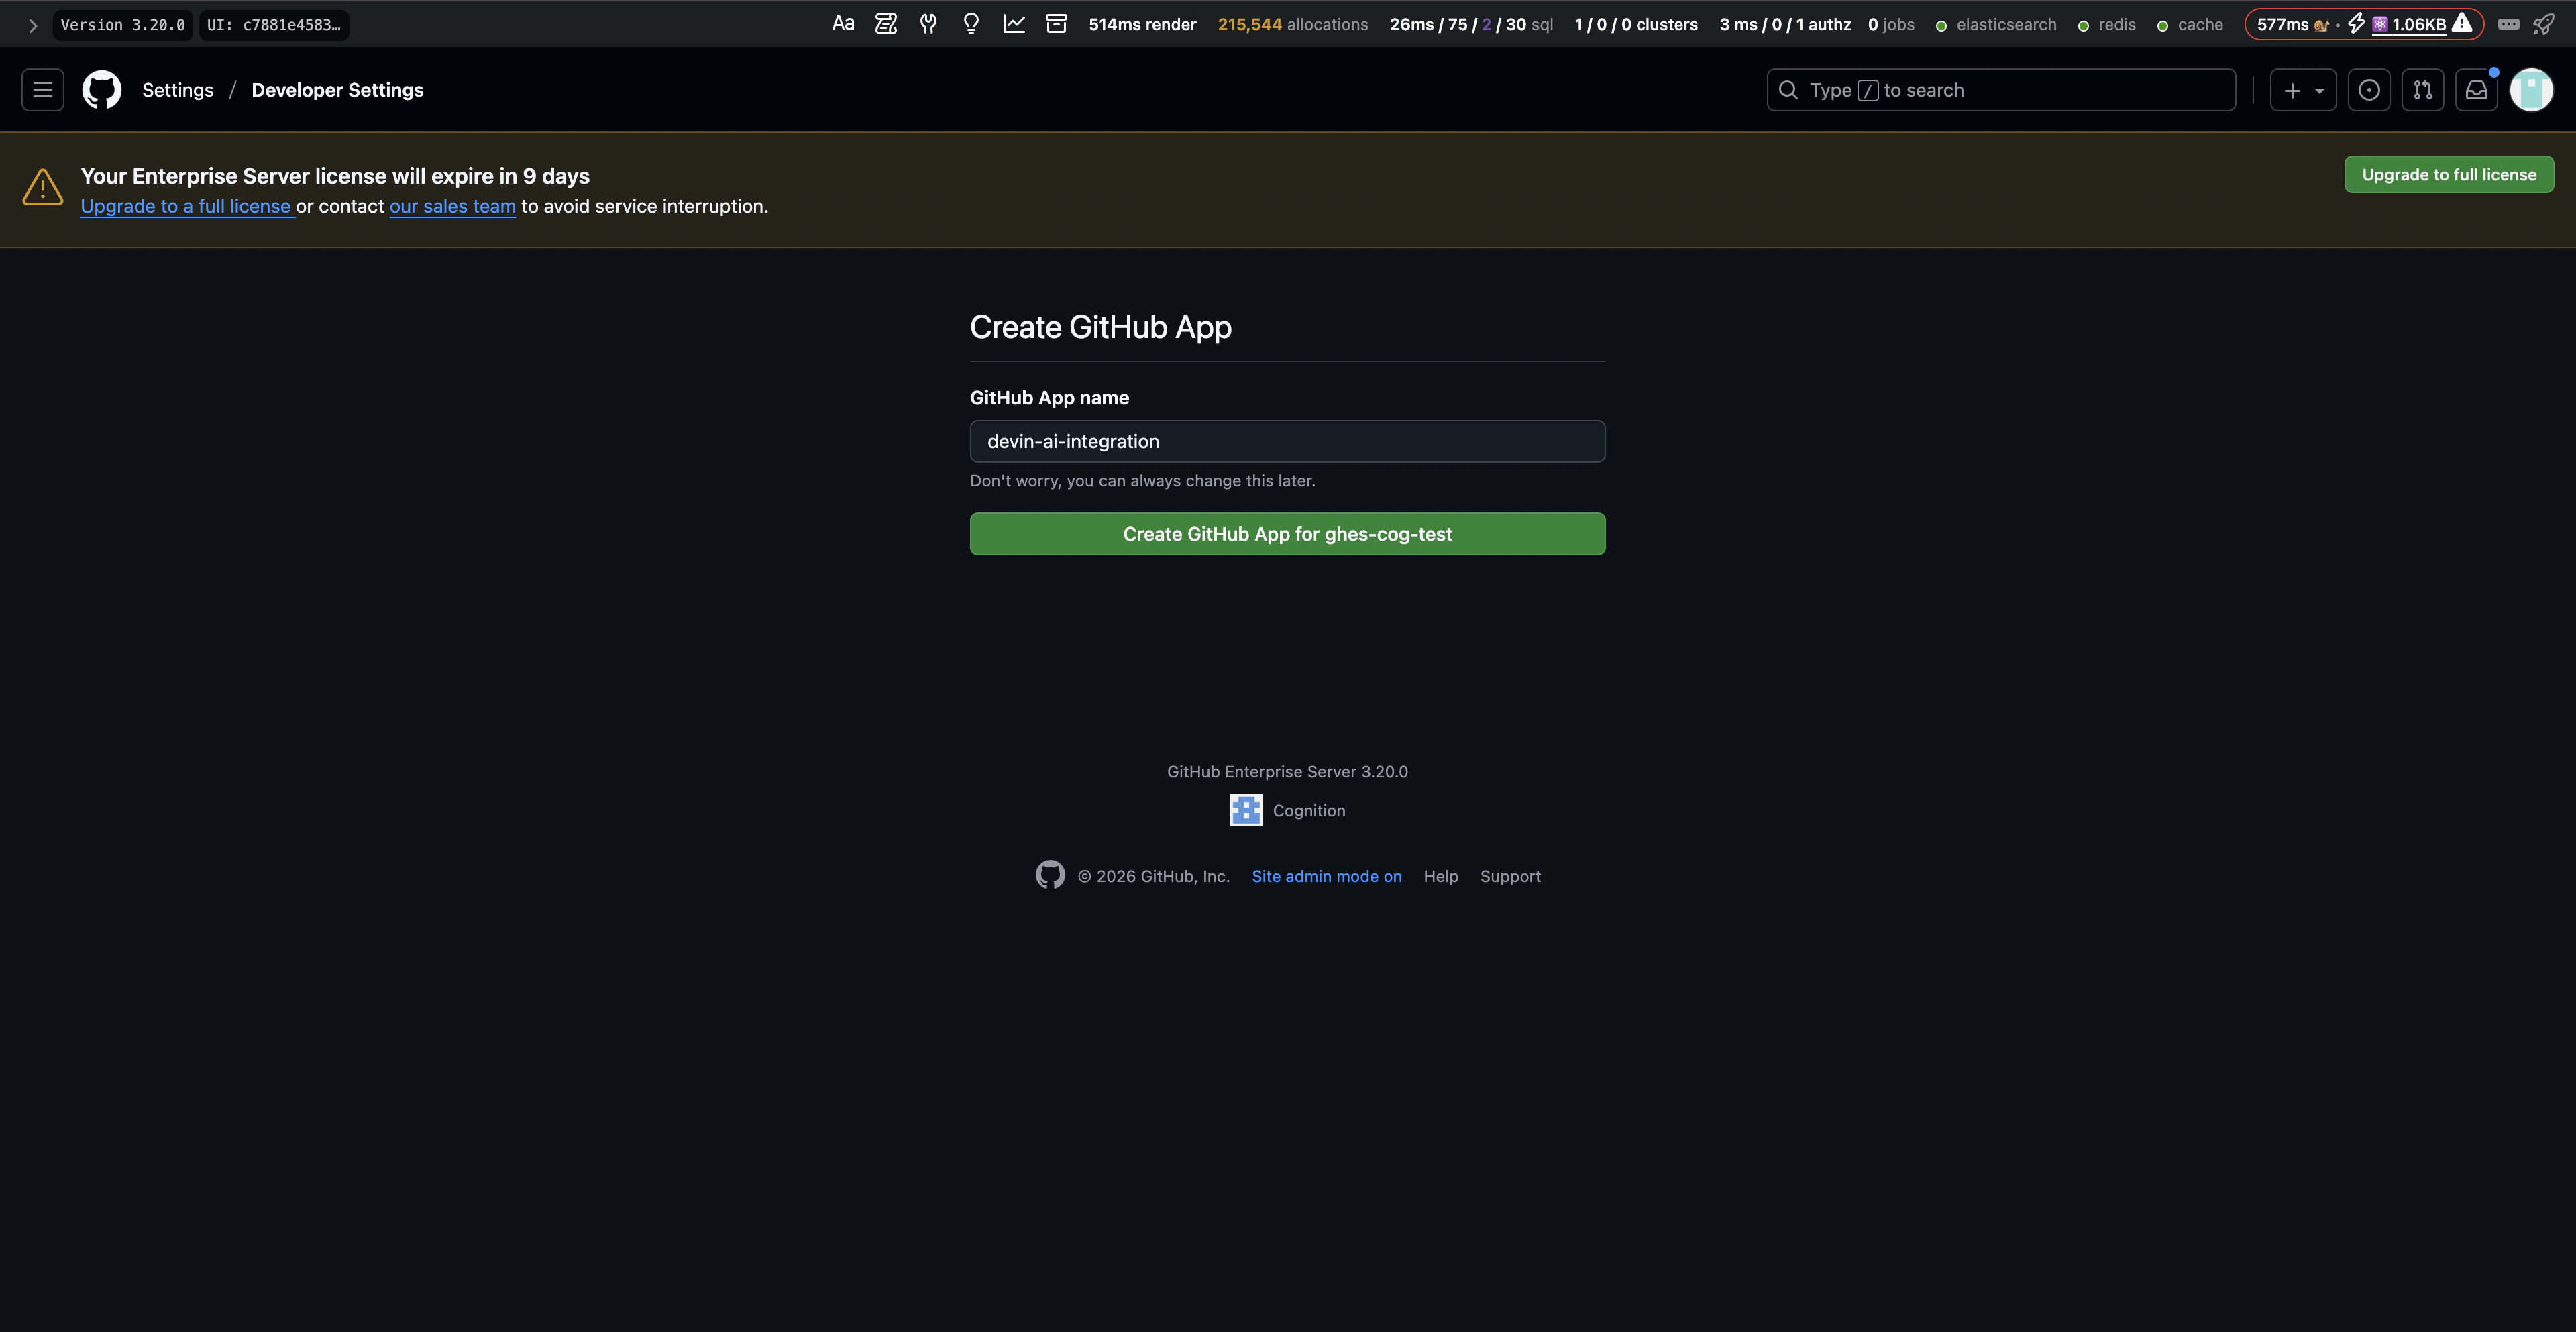Open the Developer Settings breadcrumb link
Image resolution: width=2576 pixels, height=1332 pixels.
coord(338,90)
